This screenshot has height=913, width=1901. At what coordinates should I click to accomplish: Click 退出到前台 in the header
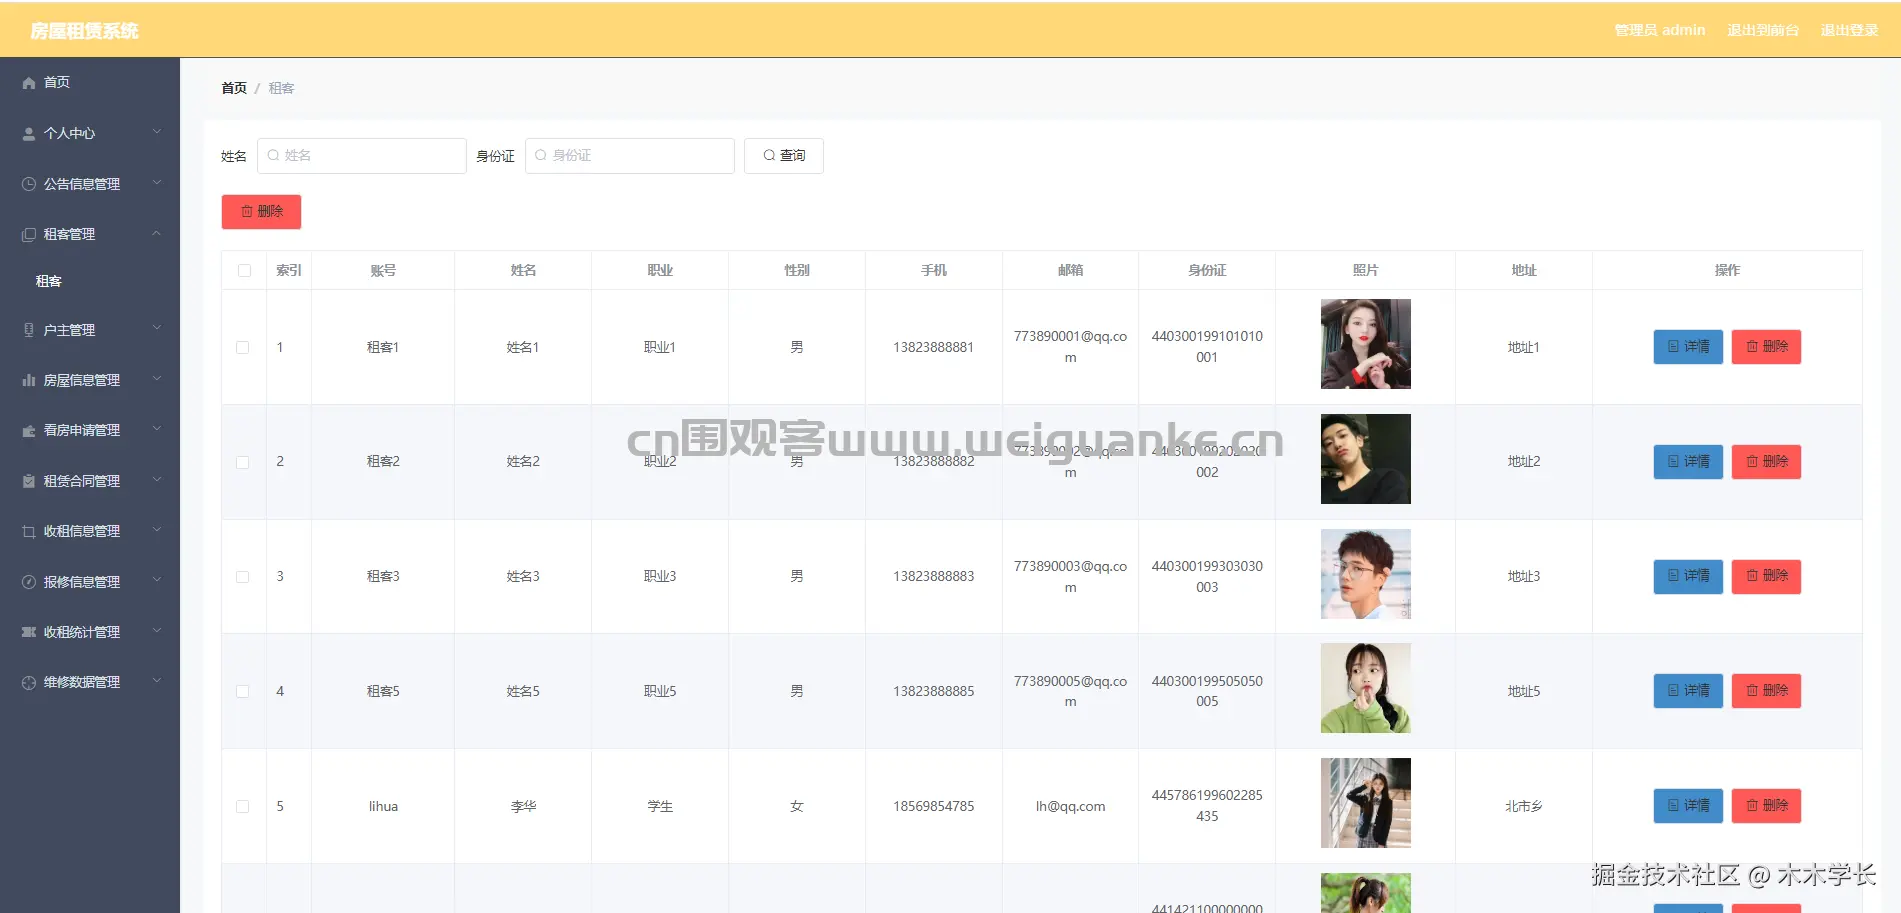tap(1763, 30)
